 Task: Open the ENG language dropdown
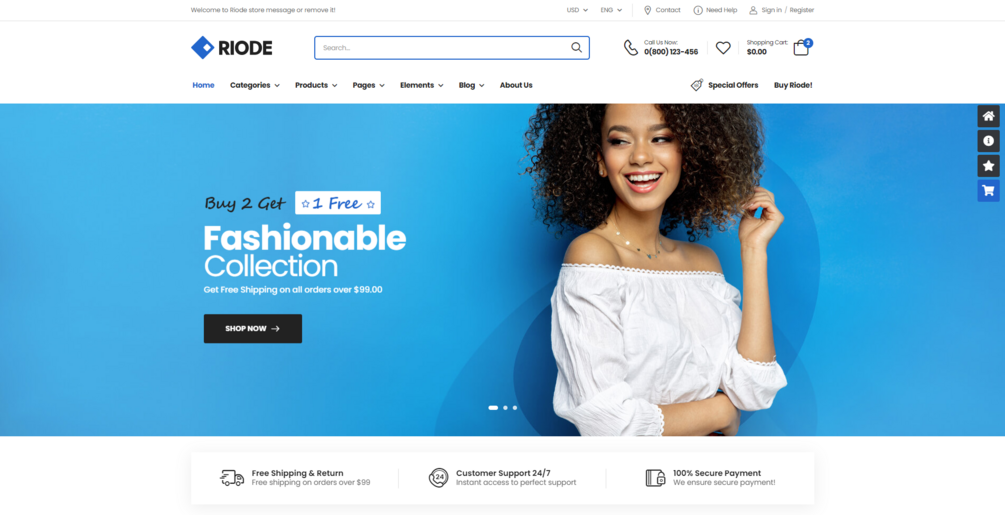point(611,10)
